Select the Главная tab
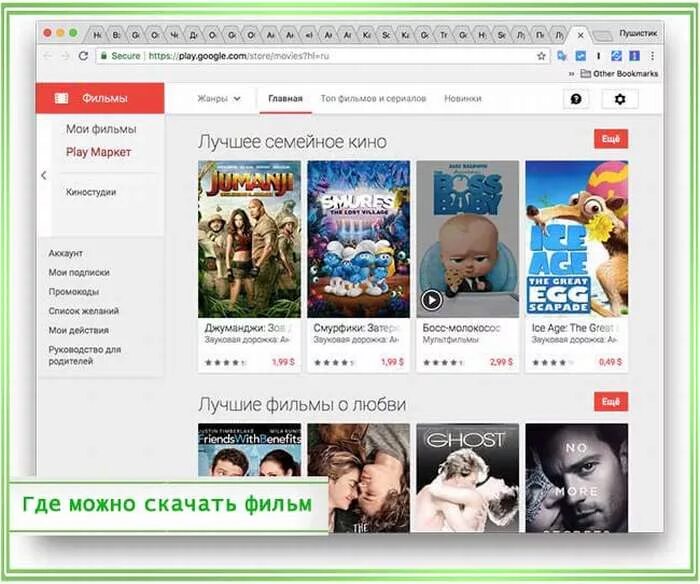700x584 pixels. coord(285,99)
